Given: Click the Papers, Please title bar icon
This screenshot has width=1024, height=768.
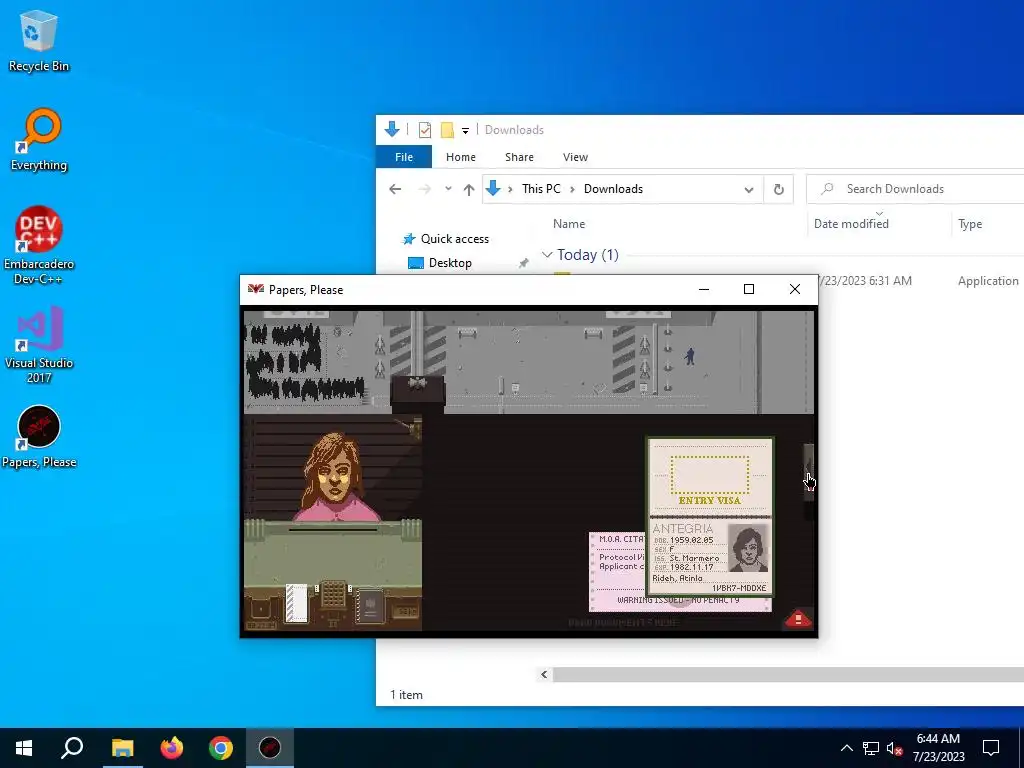Looking at the screenshot, I should pyautogui.click(x=255, y=289).
